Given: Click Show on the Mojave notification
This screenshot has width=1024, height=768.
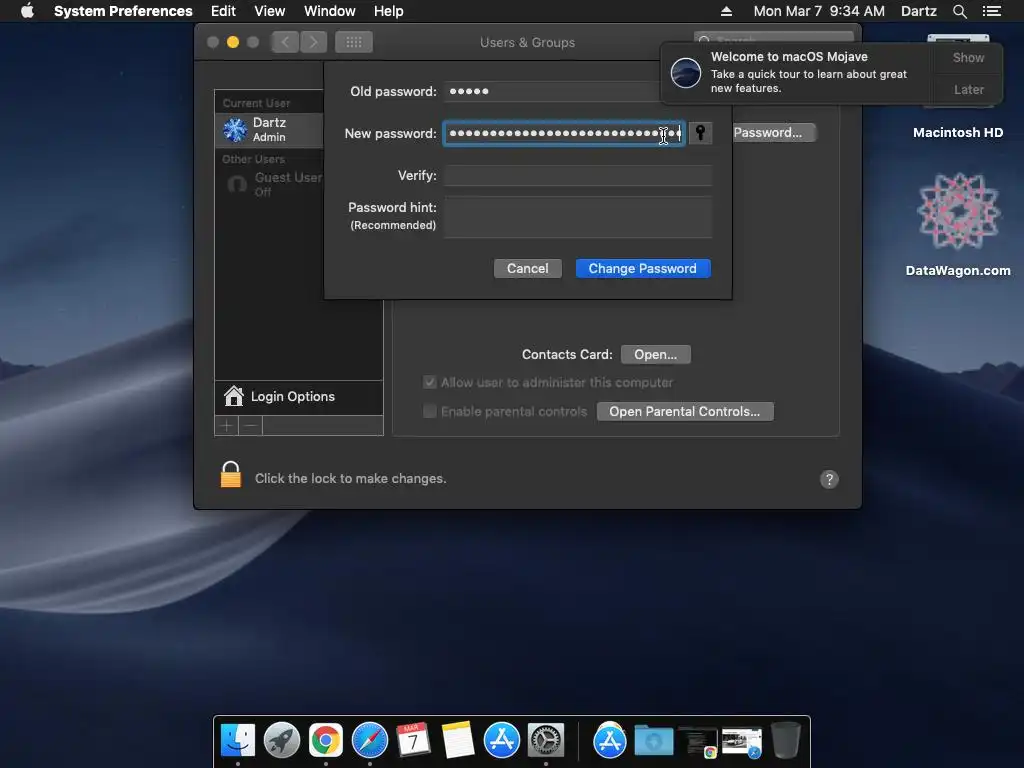Looking at the screenshot, I should 968,57.
